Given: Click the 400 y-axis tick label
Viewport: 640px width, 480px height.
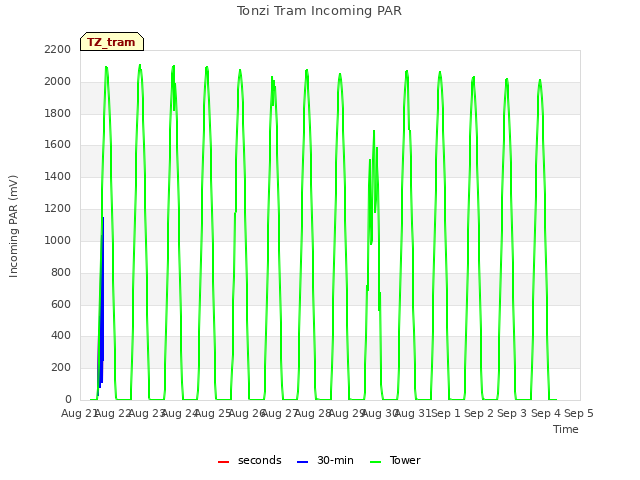Looking at the screenshot, I should pyautogui.click(x=61, y=336).
